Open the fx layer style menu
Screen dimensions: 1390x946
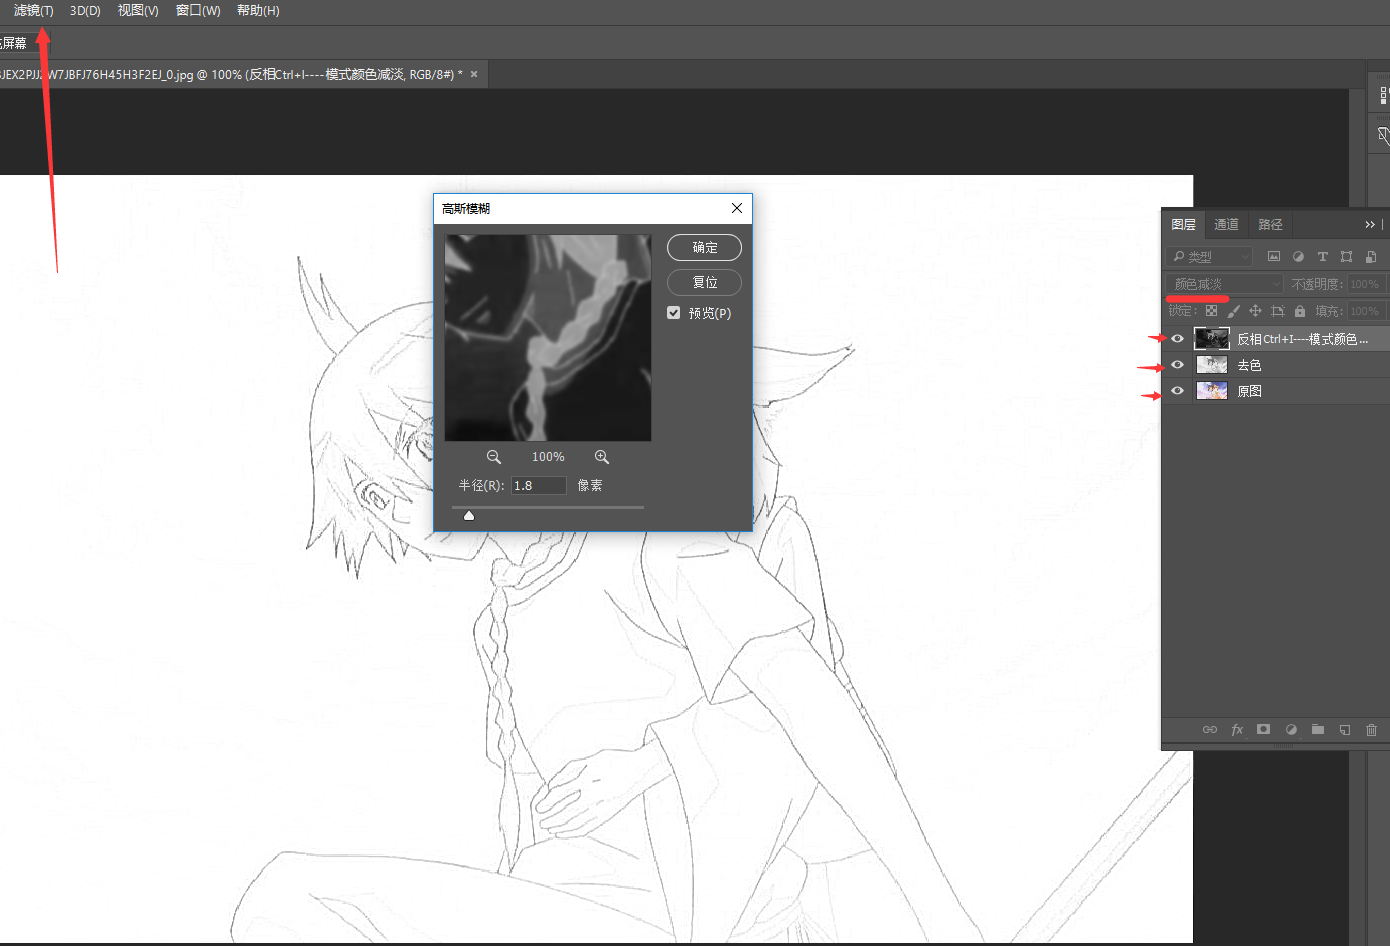click(1237, 730)
